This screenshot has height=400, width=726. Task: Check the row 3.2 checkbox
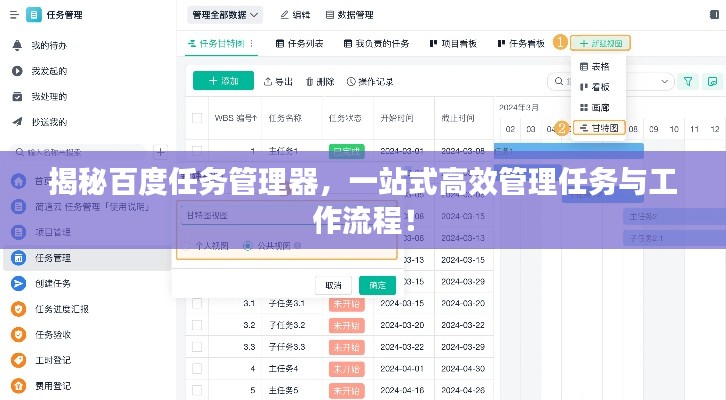point(197,325)
